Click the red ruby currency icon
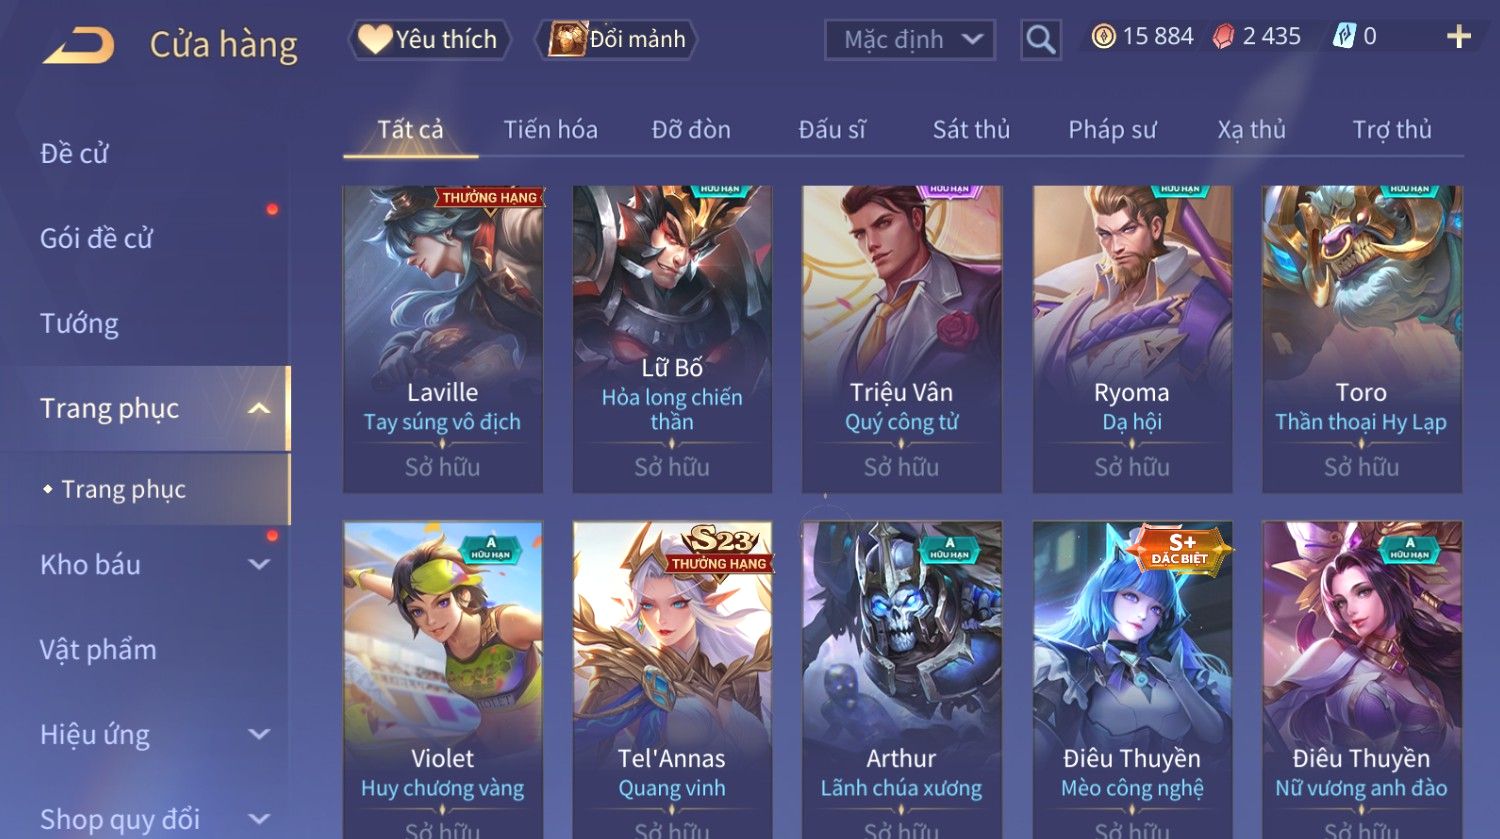 coord(1223,37)
